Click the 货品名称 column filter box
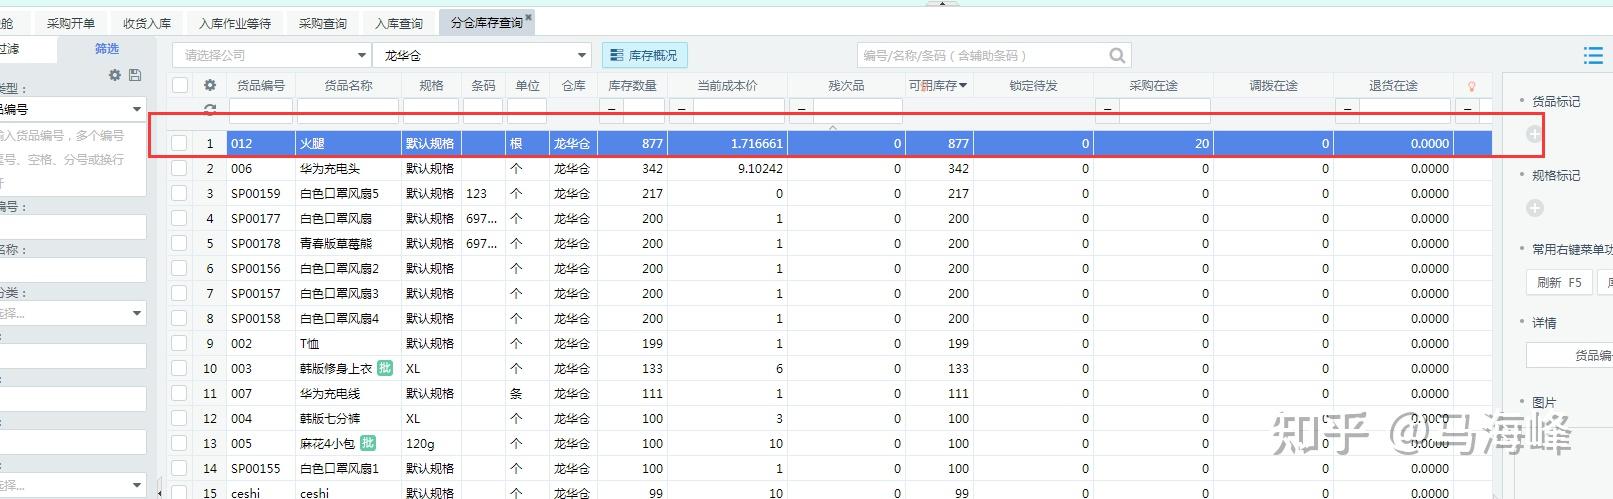This screenshot has height=499, width=1613. pyautogui.click(x=348, y=109)
